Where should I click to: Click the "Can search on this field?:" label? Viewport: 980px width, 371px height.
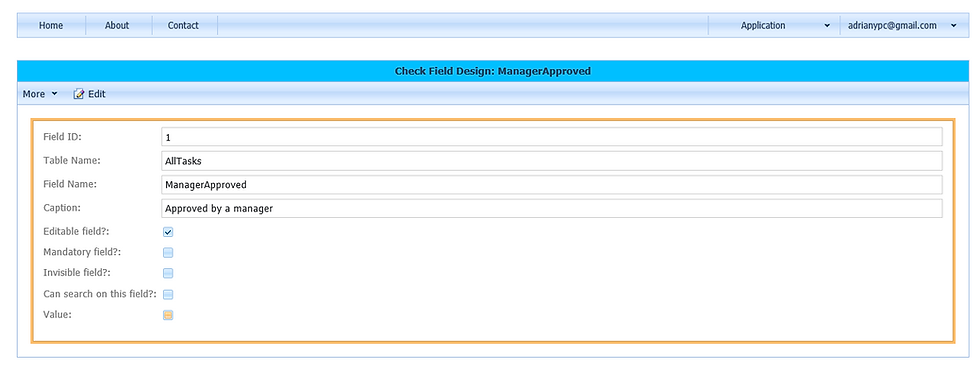[100, 294]
